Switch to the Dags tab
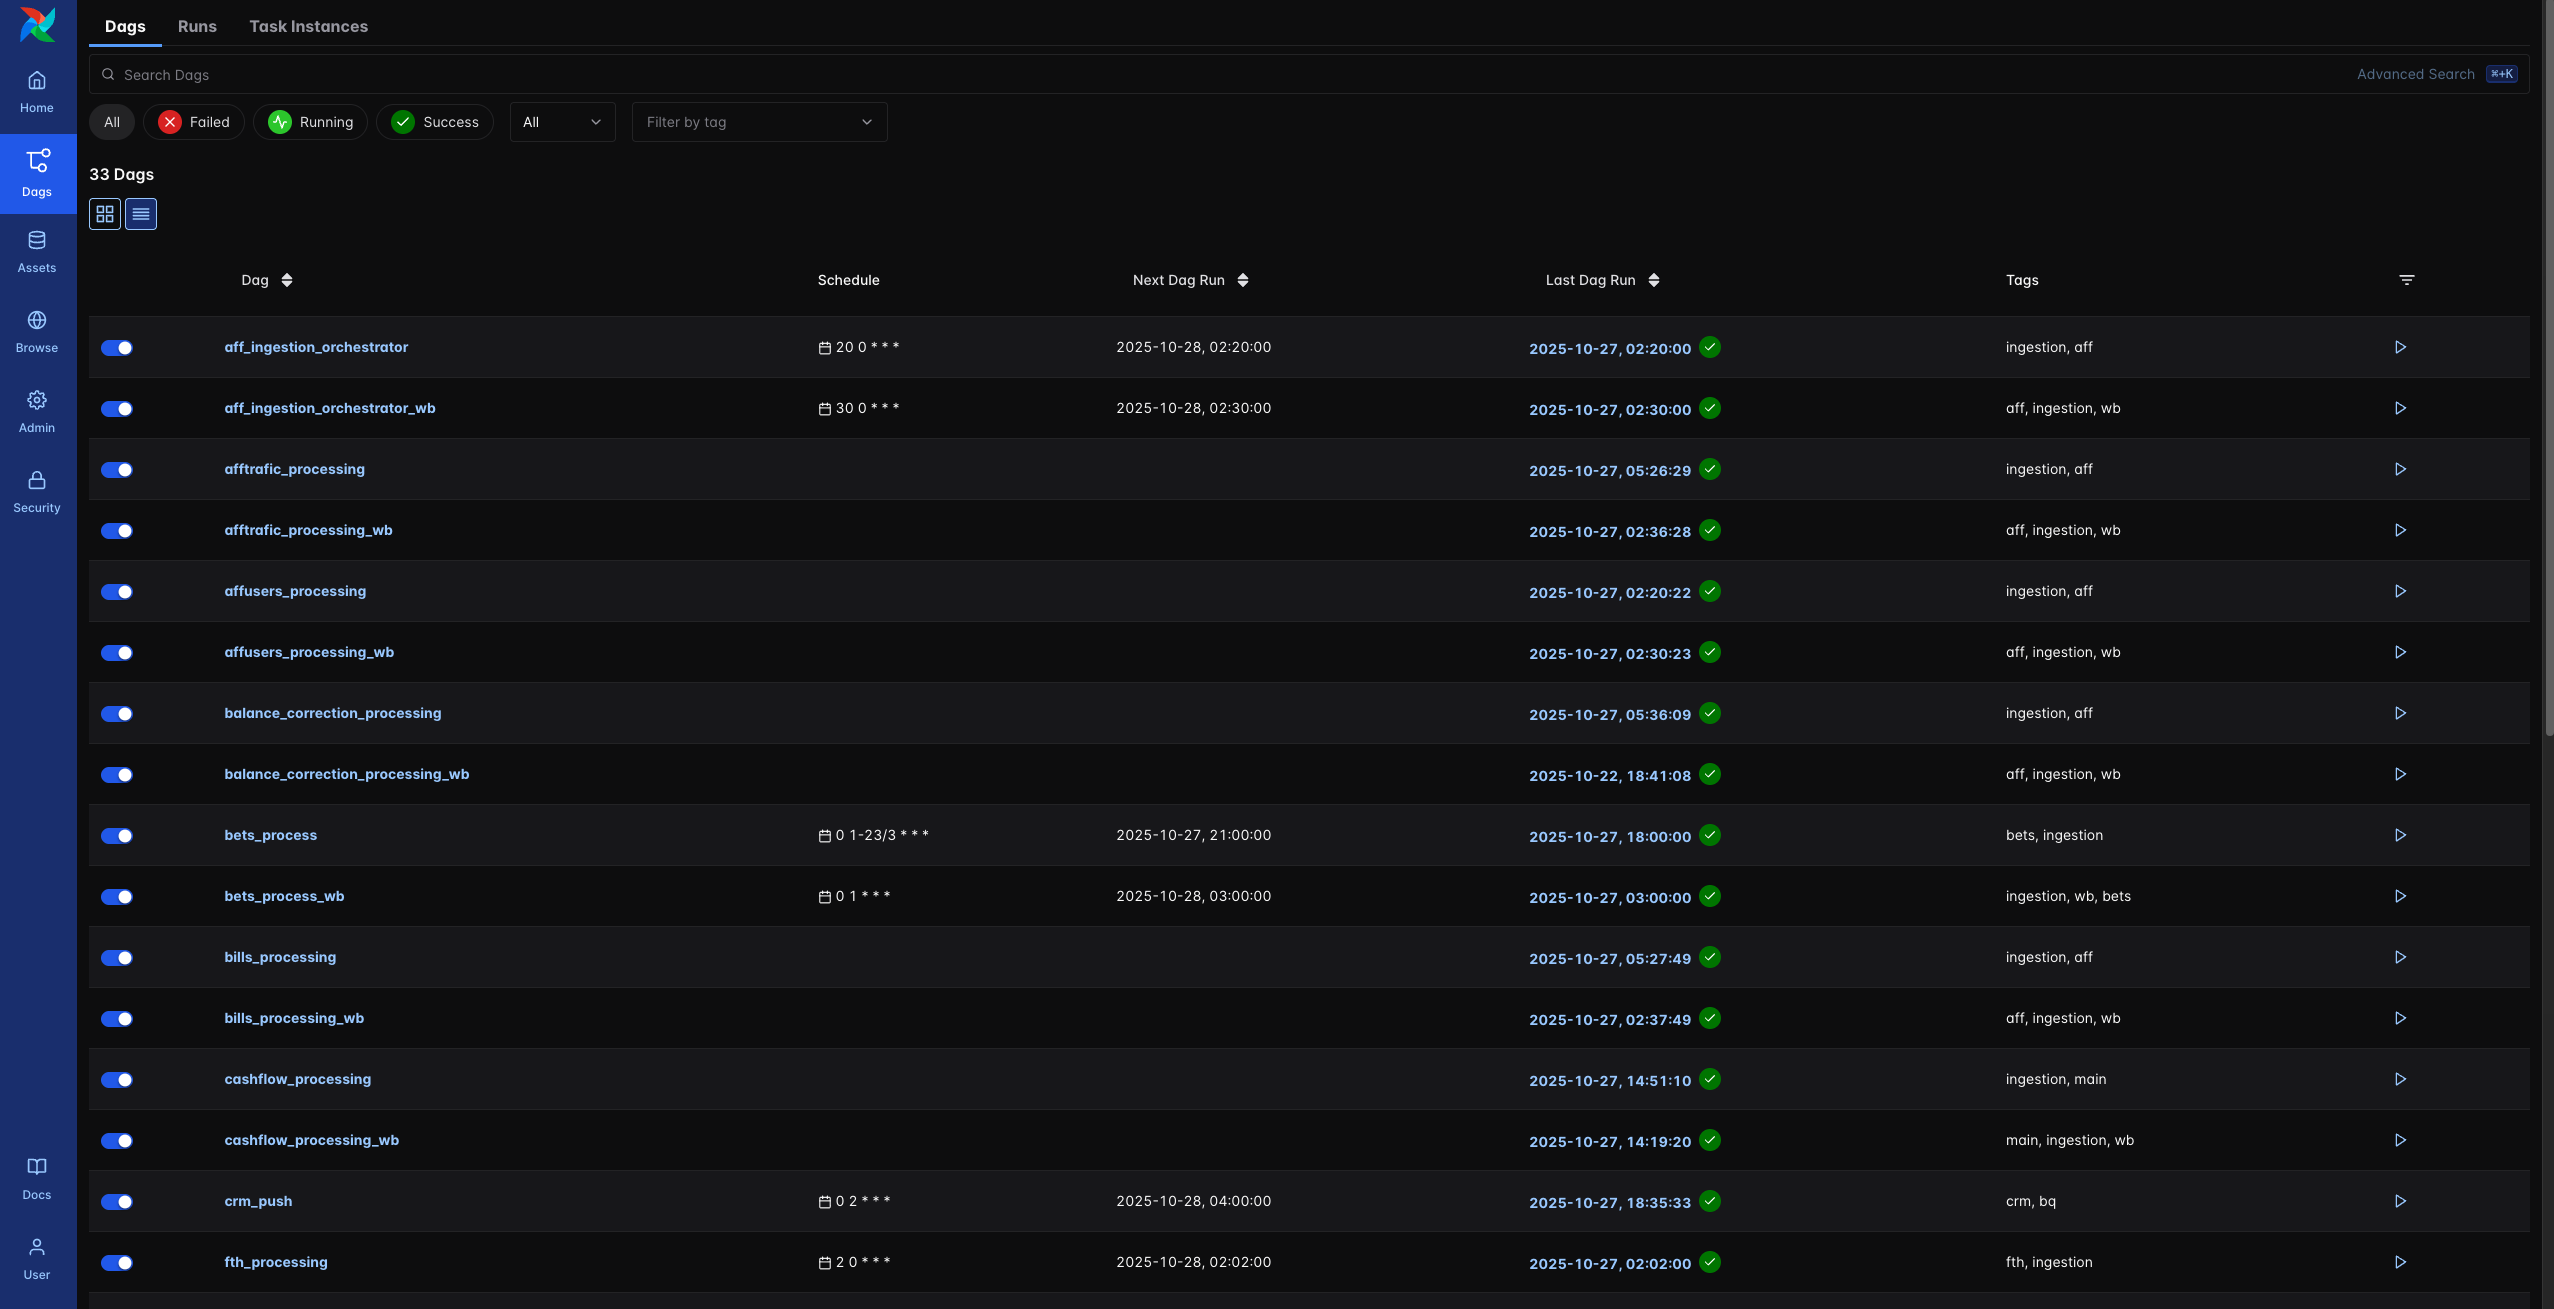This screenshot has height=1309, width=2554. point(125,26)
